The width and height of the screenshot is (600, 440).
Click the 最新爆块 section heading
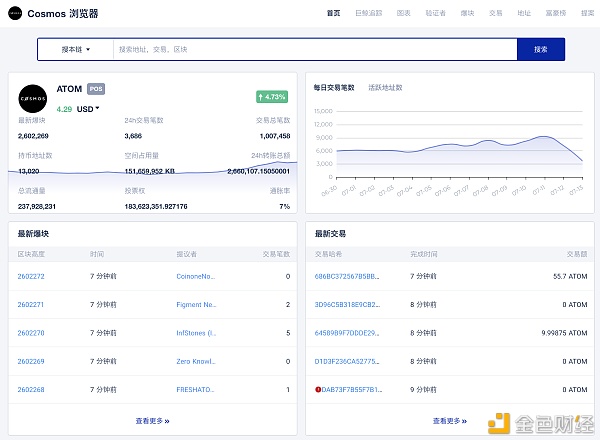coord(33,233)
